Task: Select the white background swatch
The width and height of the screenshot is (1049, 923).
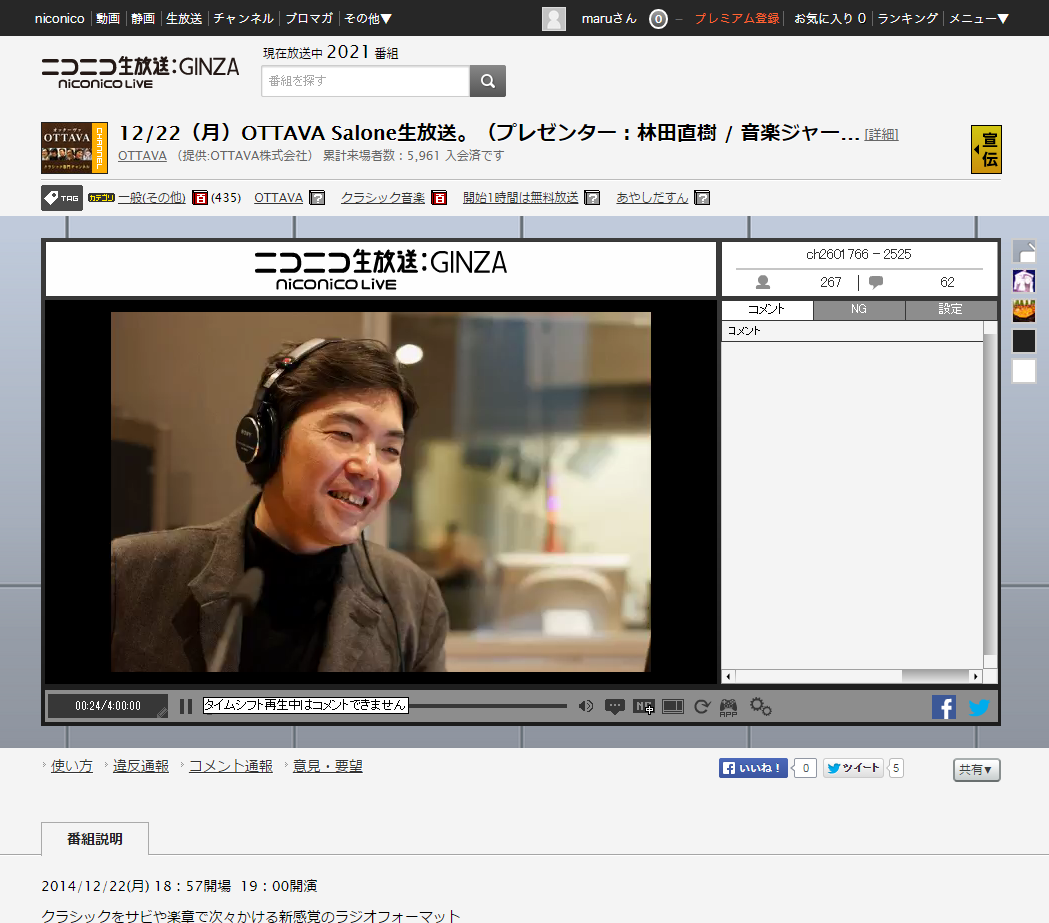Action: [1024, 371]
